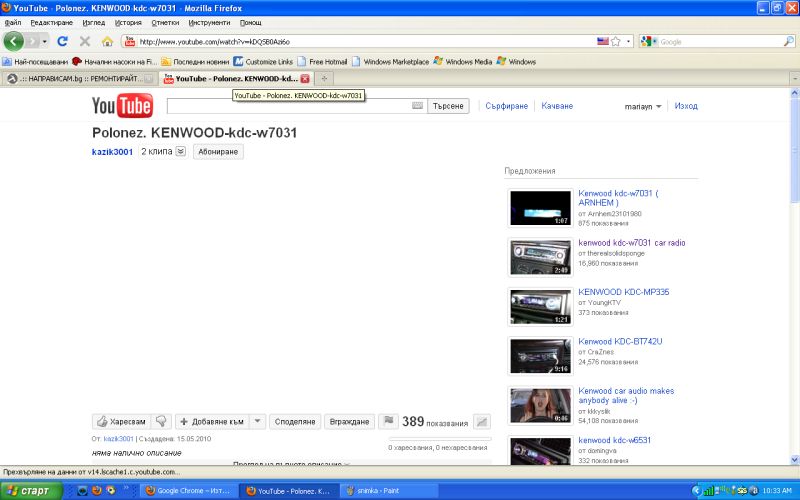
Task: Expand the dropdown next to Добавяне към
Action: 257,422
